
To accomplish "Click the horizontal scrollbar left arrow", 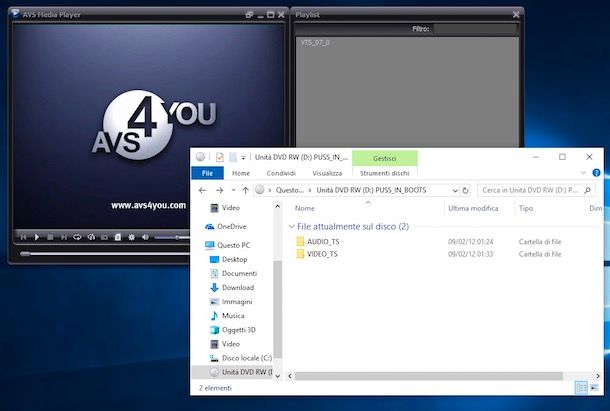I will click(290, 376).
